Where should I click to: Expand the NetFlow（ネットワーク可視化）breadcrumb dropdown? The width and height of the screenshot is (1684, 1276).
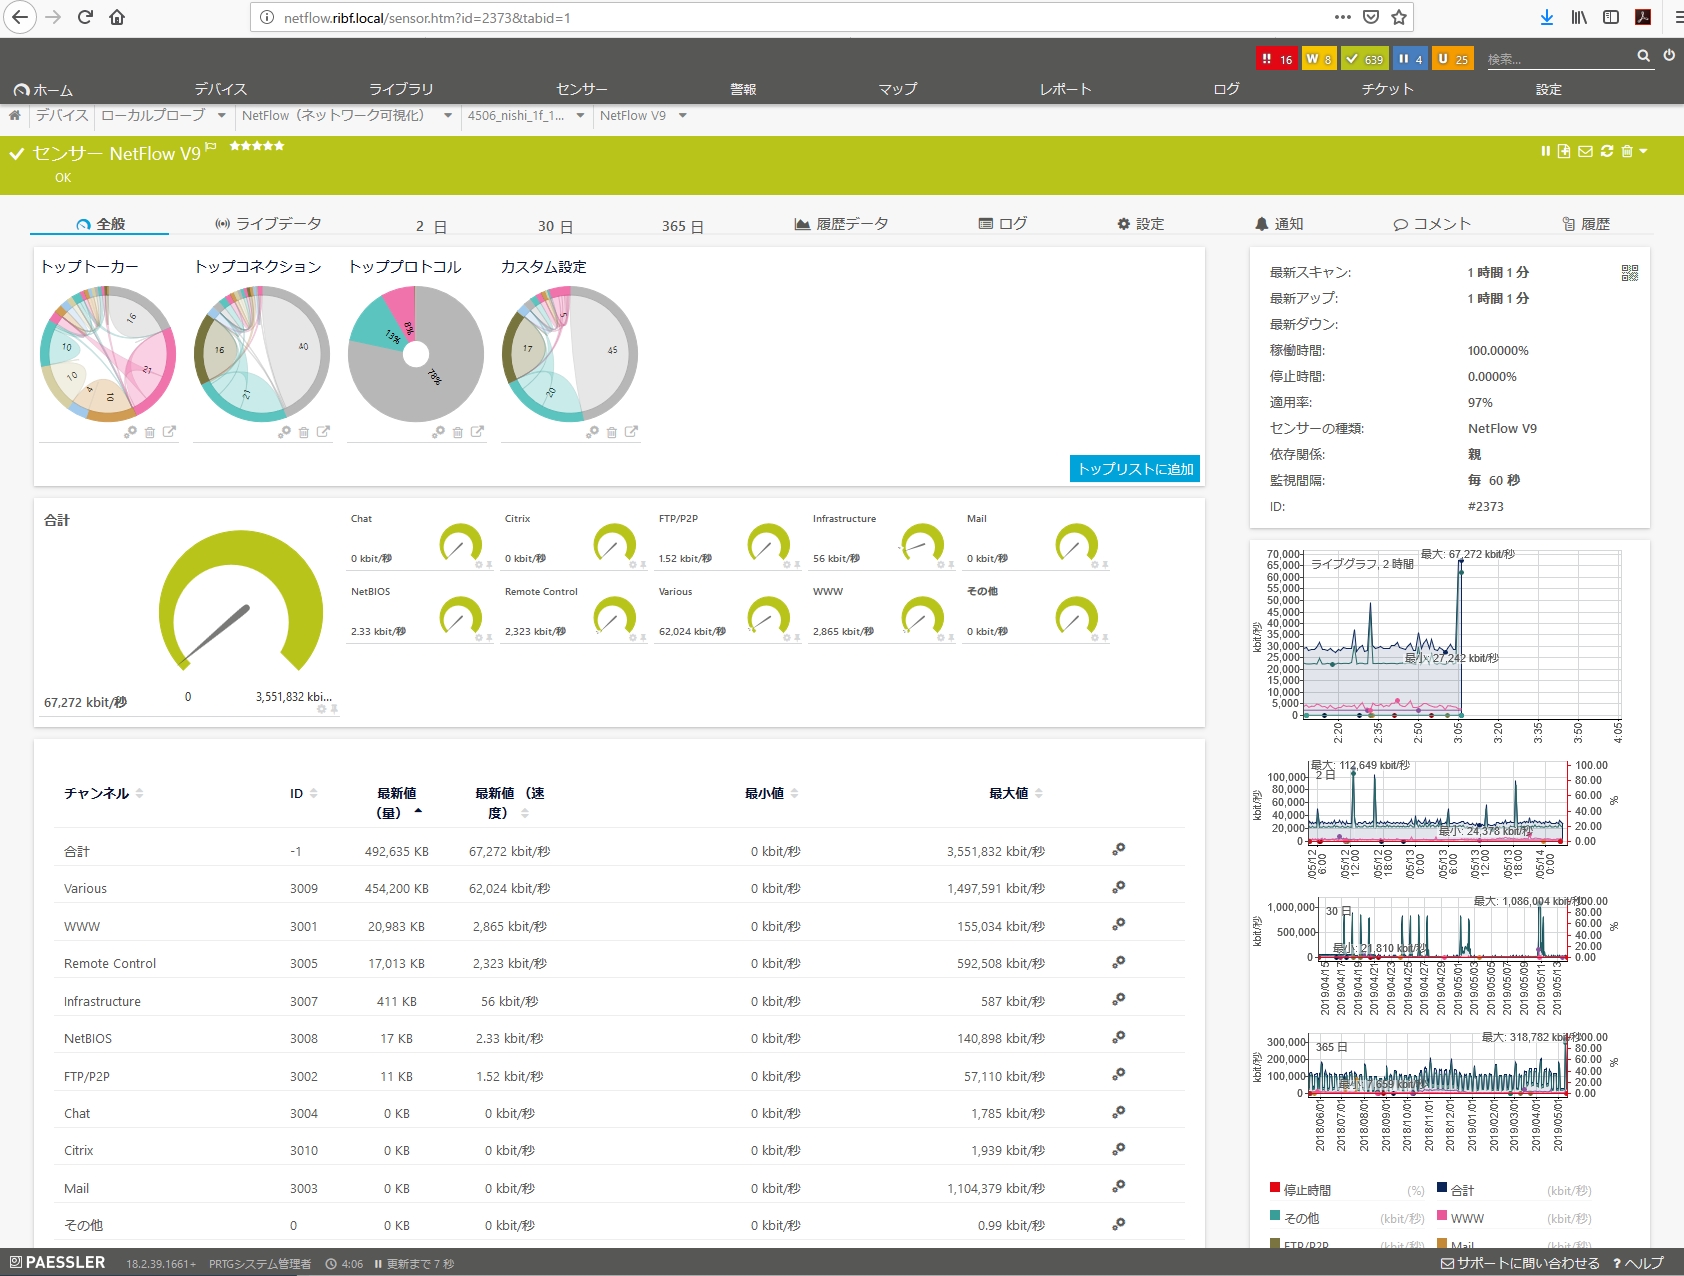[x=448, y=116]
